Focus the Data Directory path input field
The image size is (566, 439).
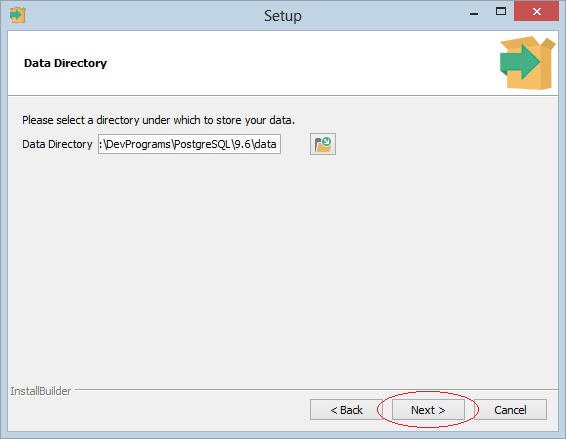tap(189, 144)
